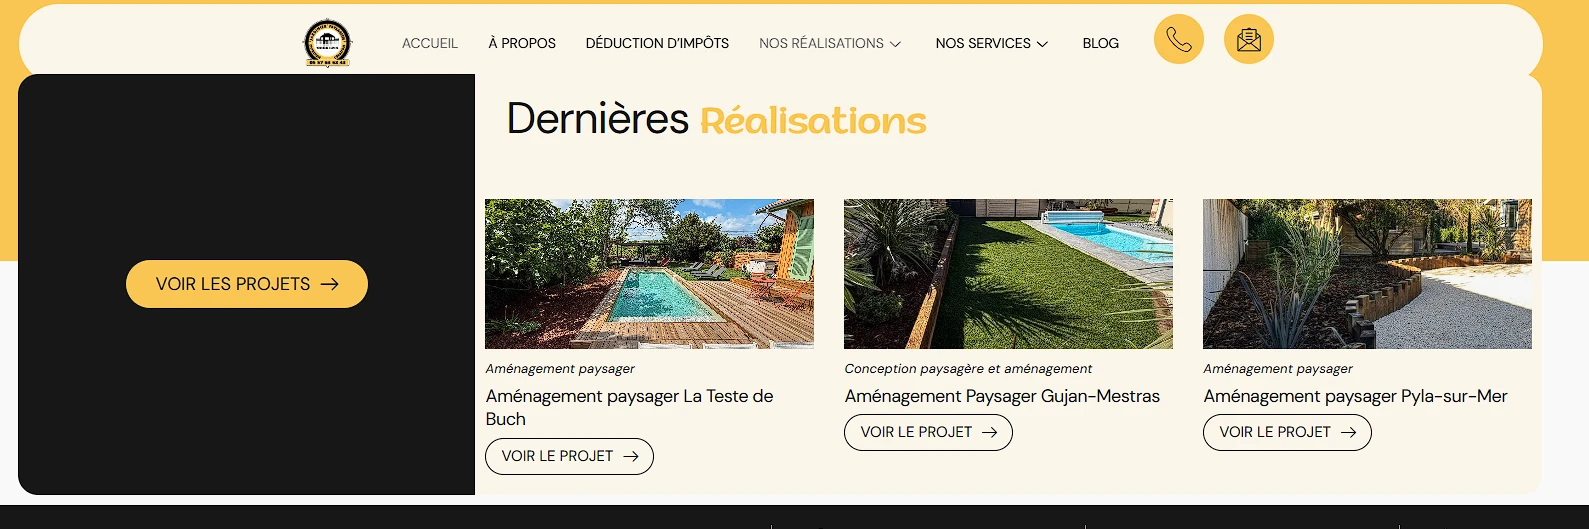The image size is (1589, 529).
Task: Click arrow icon on Gujan-Mestras project button
Action: coord(990,432)
